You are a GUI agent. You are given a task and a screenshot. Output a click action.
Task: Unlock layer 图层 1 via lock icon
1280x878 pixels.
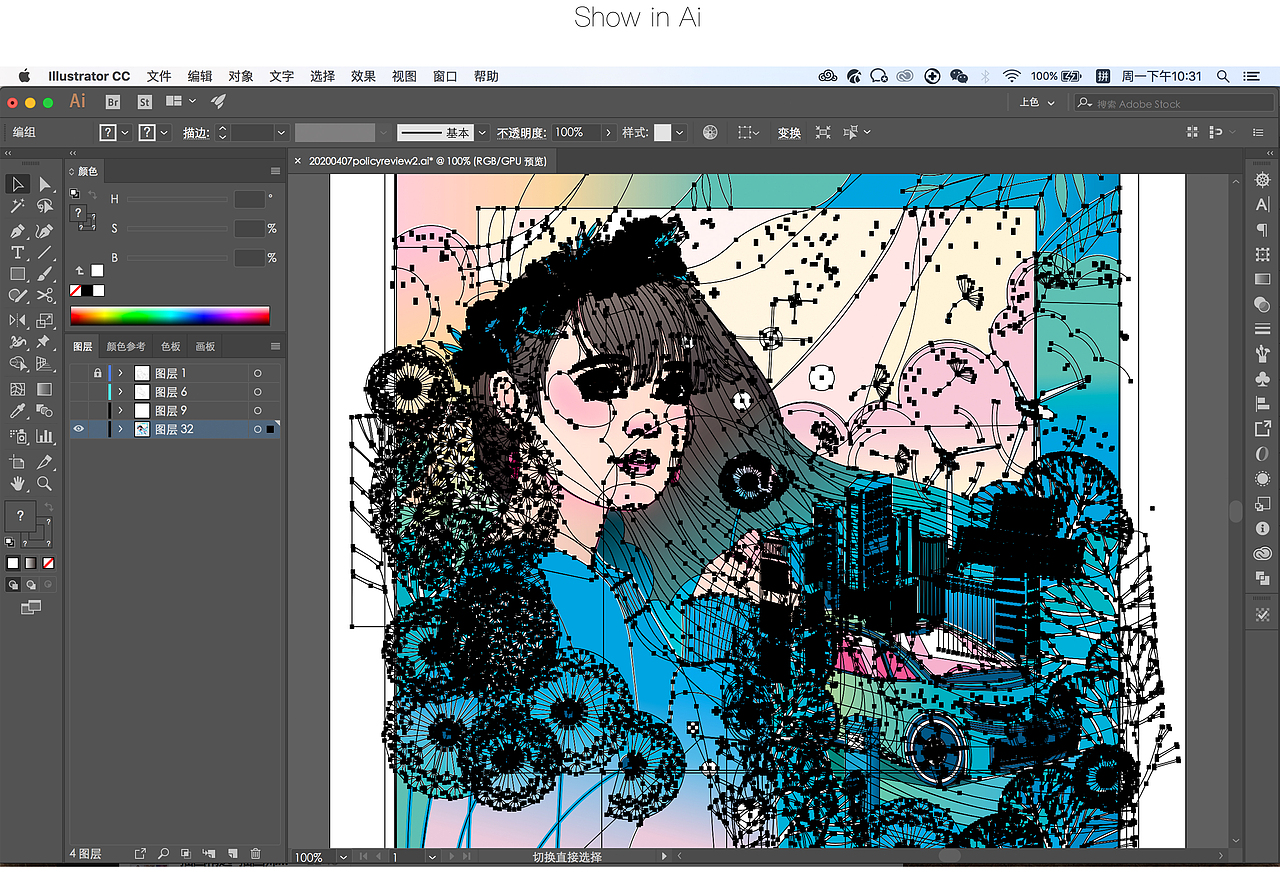pos(97,373)
